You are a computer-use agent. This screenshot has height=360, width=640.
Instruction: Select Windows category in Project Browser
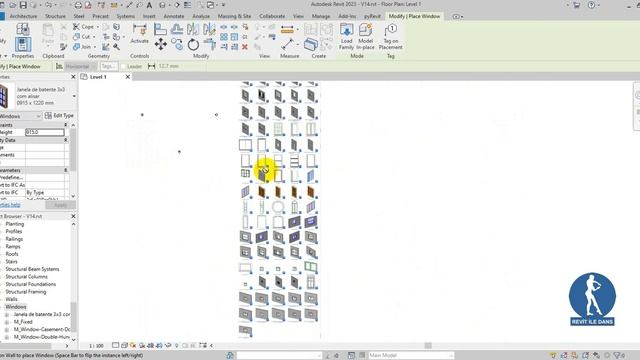[16, 307]
